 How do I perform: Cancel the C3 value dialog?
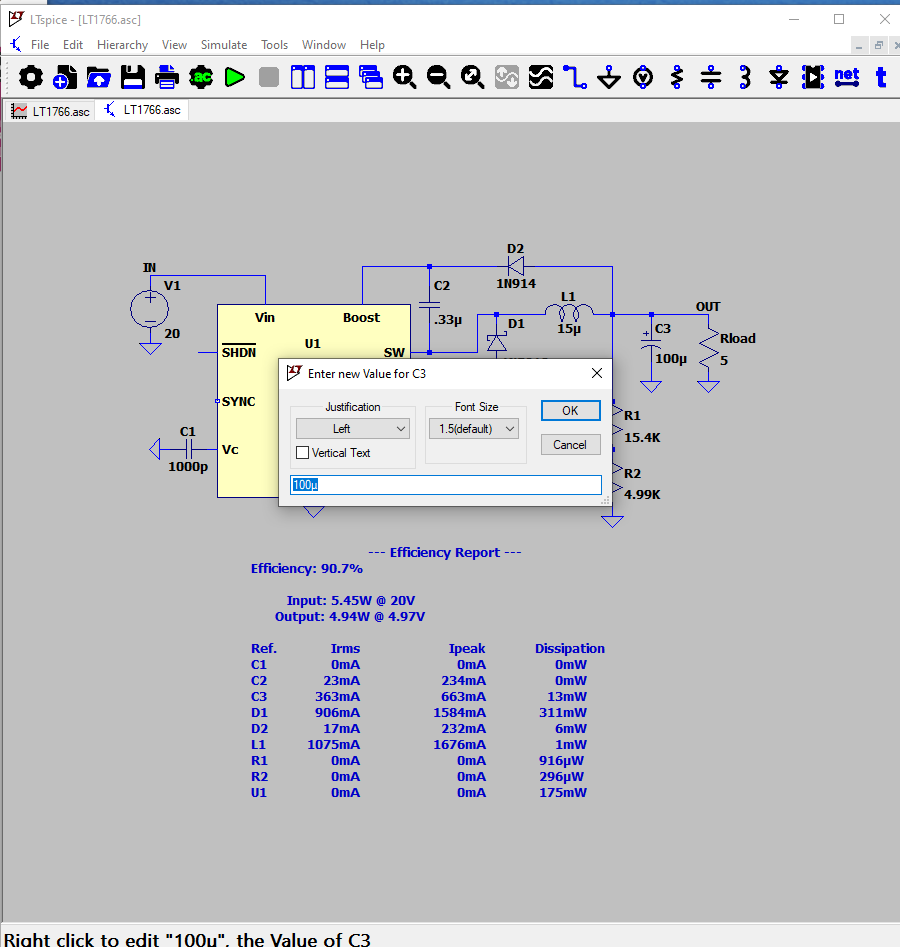click(570, 445)
